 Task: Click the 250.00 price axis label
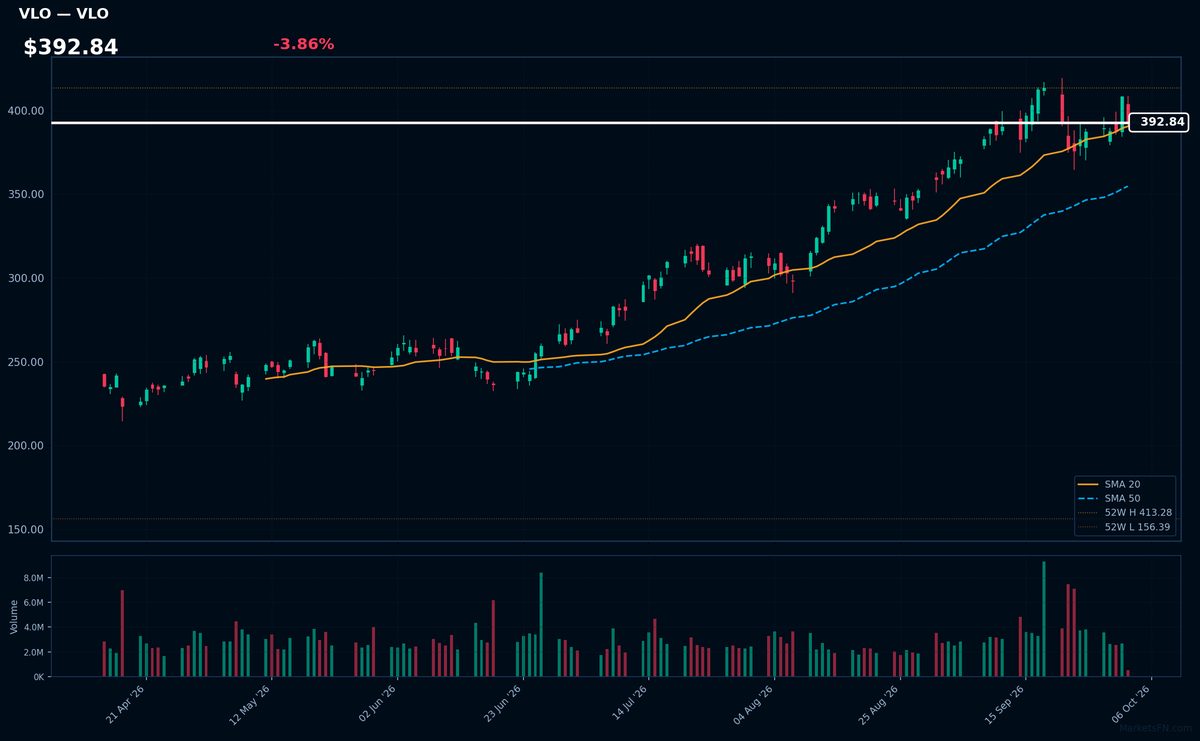27,362
